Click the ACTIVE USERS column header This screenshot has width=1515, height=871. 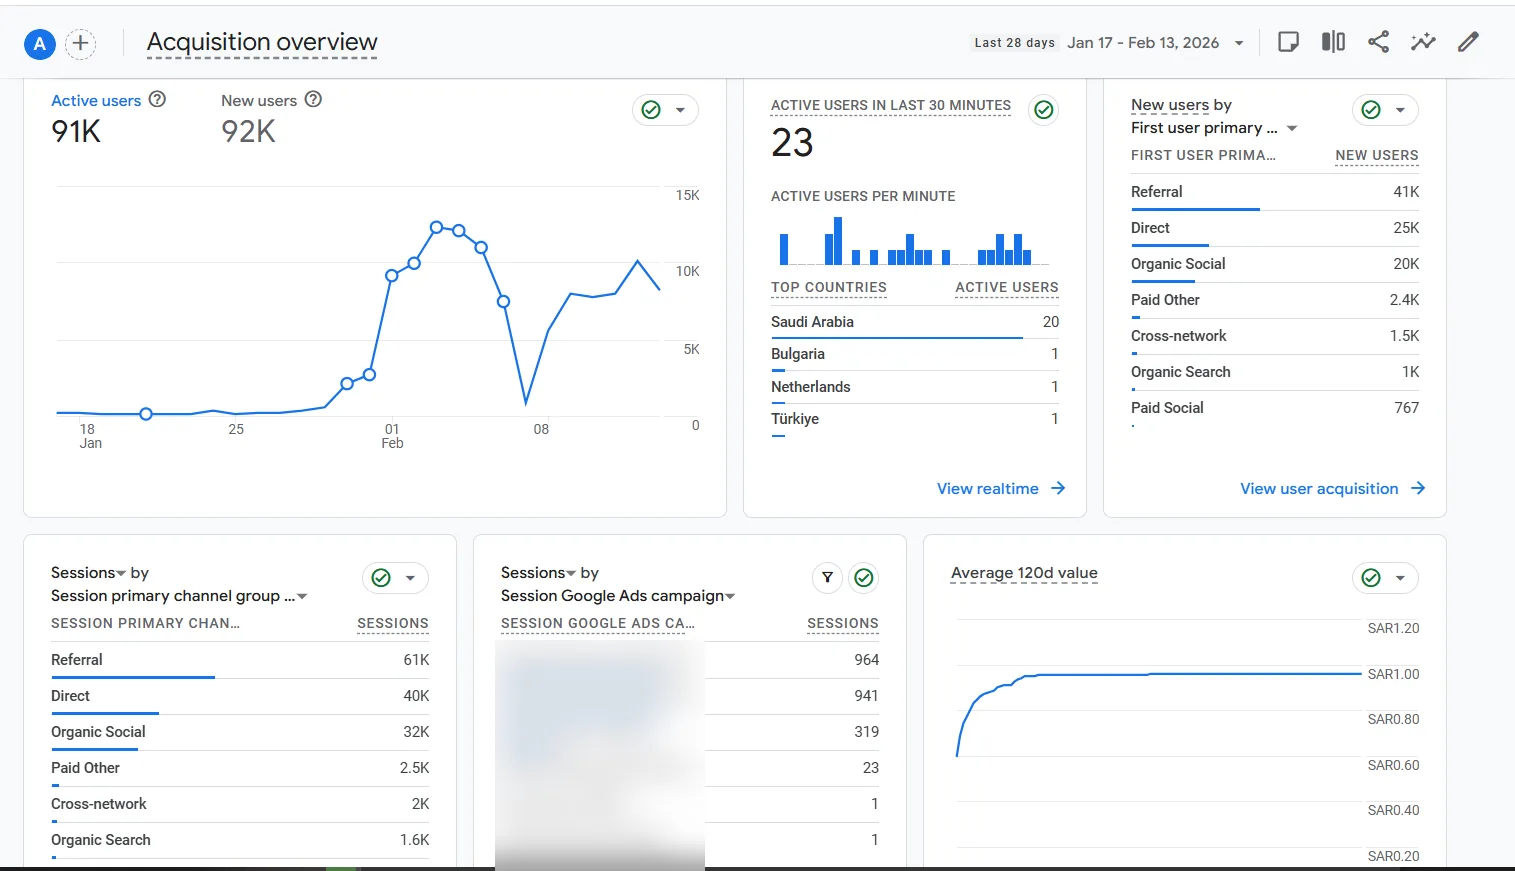point(1007,287)
